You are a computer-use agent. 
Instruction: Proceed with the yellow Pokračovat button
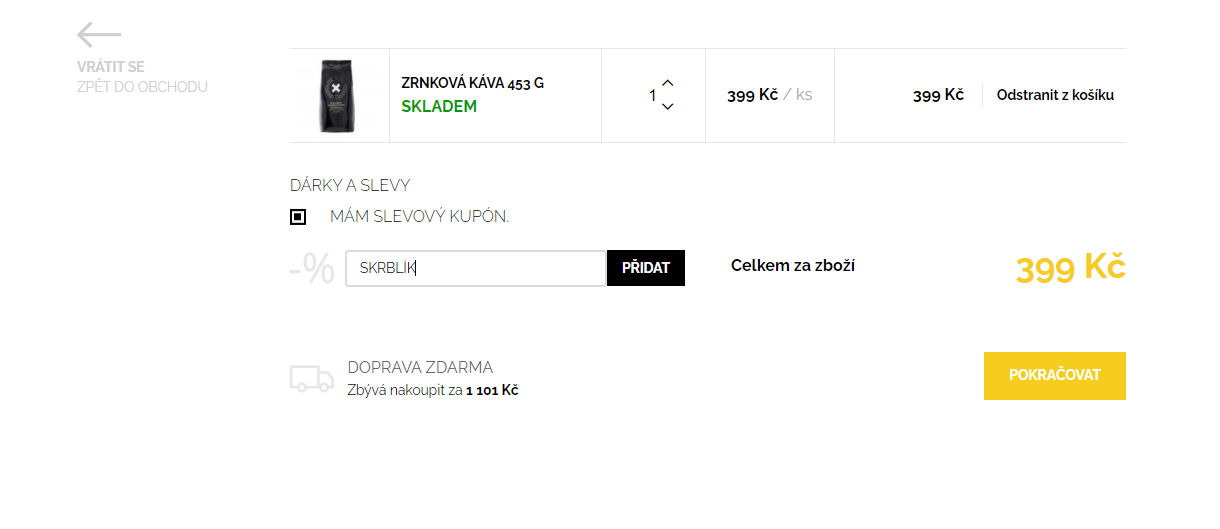[1055, 376]
